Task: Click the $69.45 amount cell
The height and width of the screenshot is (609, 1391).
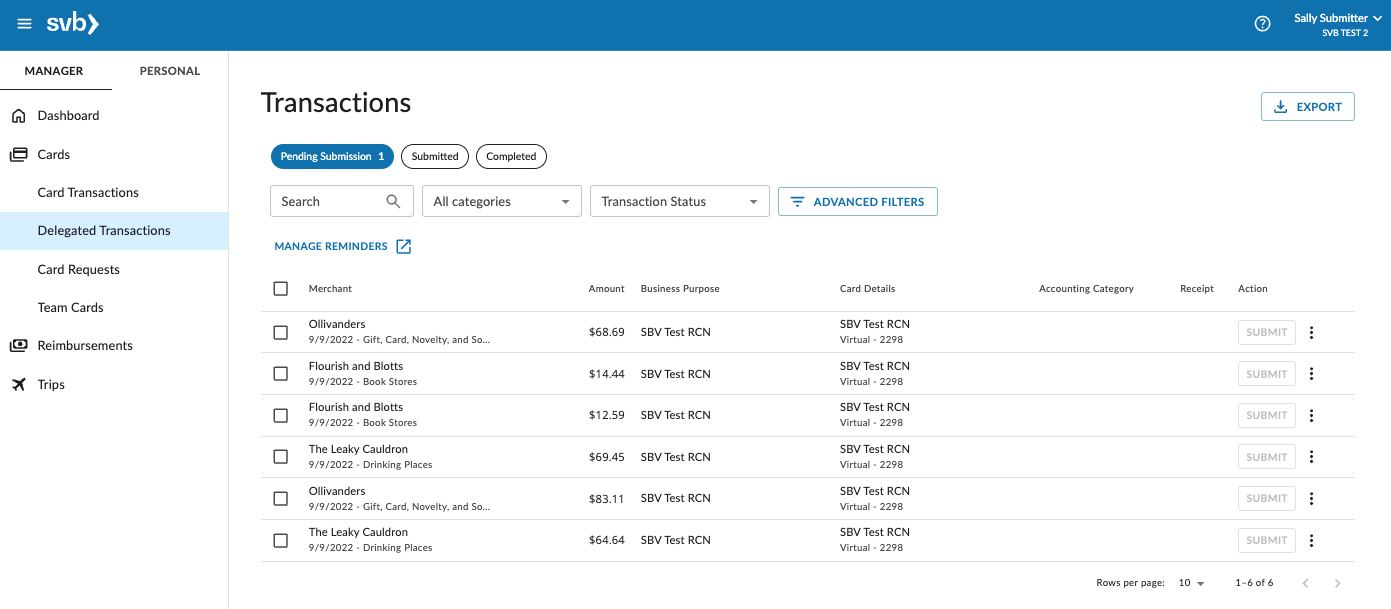Action: 607,457
